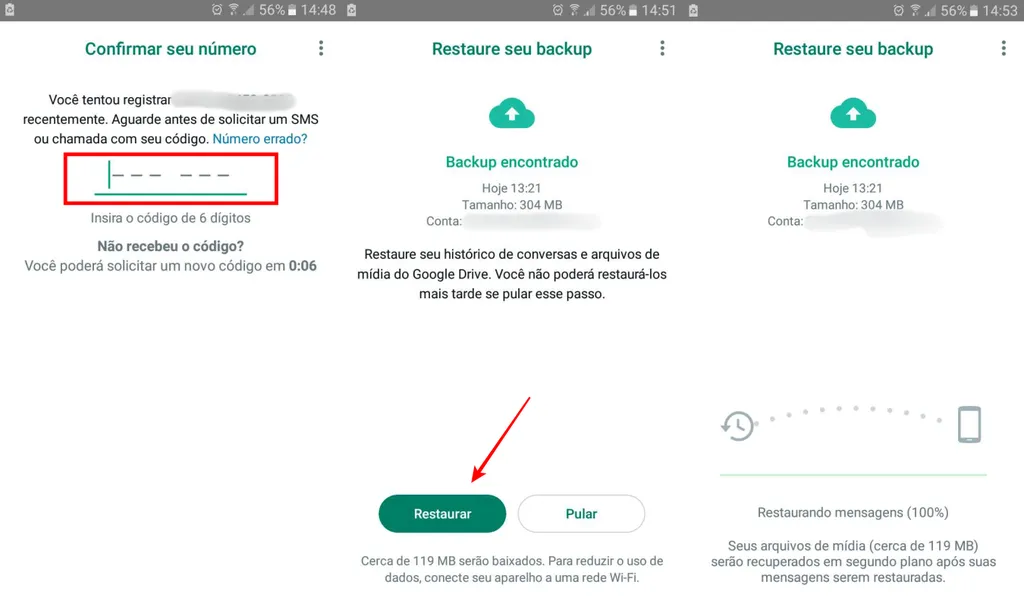This screenshot has height=607, width=1024.
Task: Tap Tamanho: 304 MB on middle screen
Action: coord(512,205)
